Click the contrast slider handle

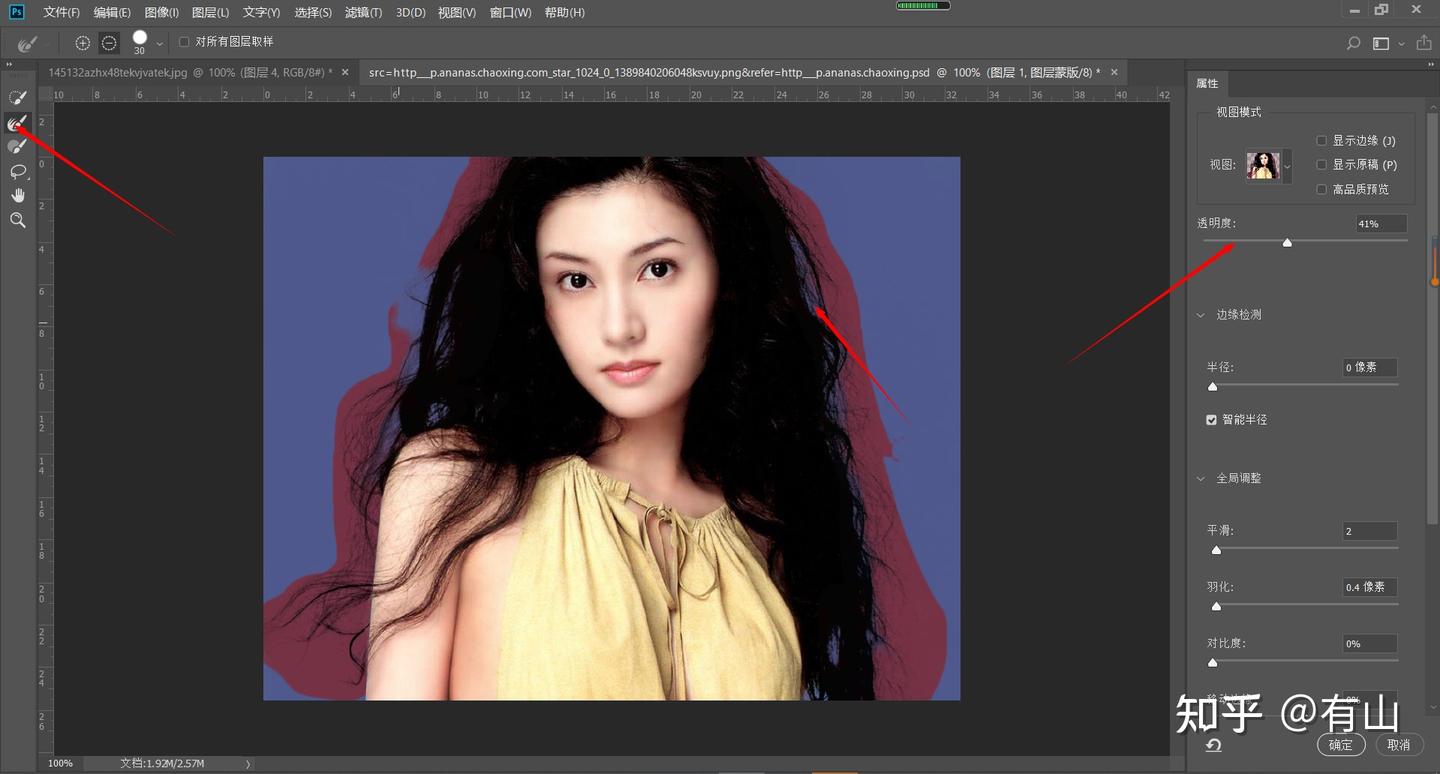[x=1212, y=662]
